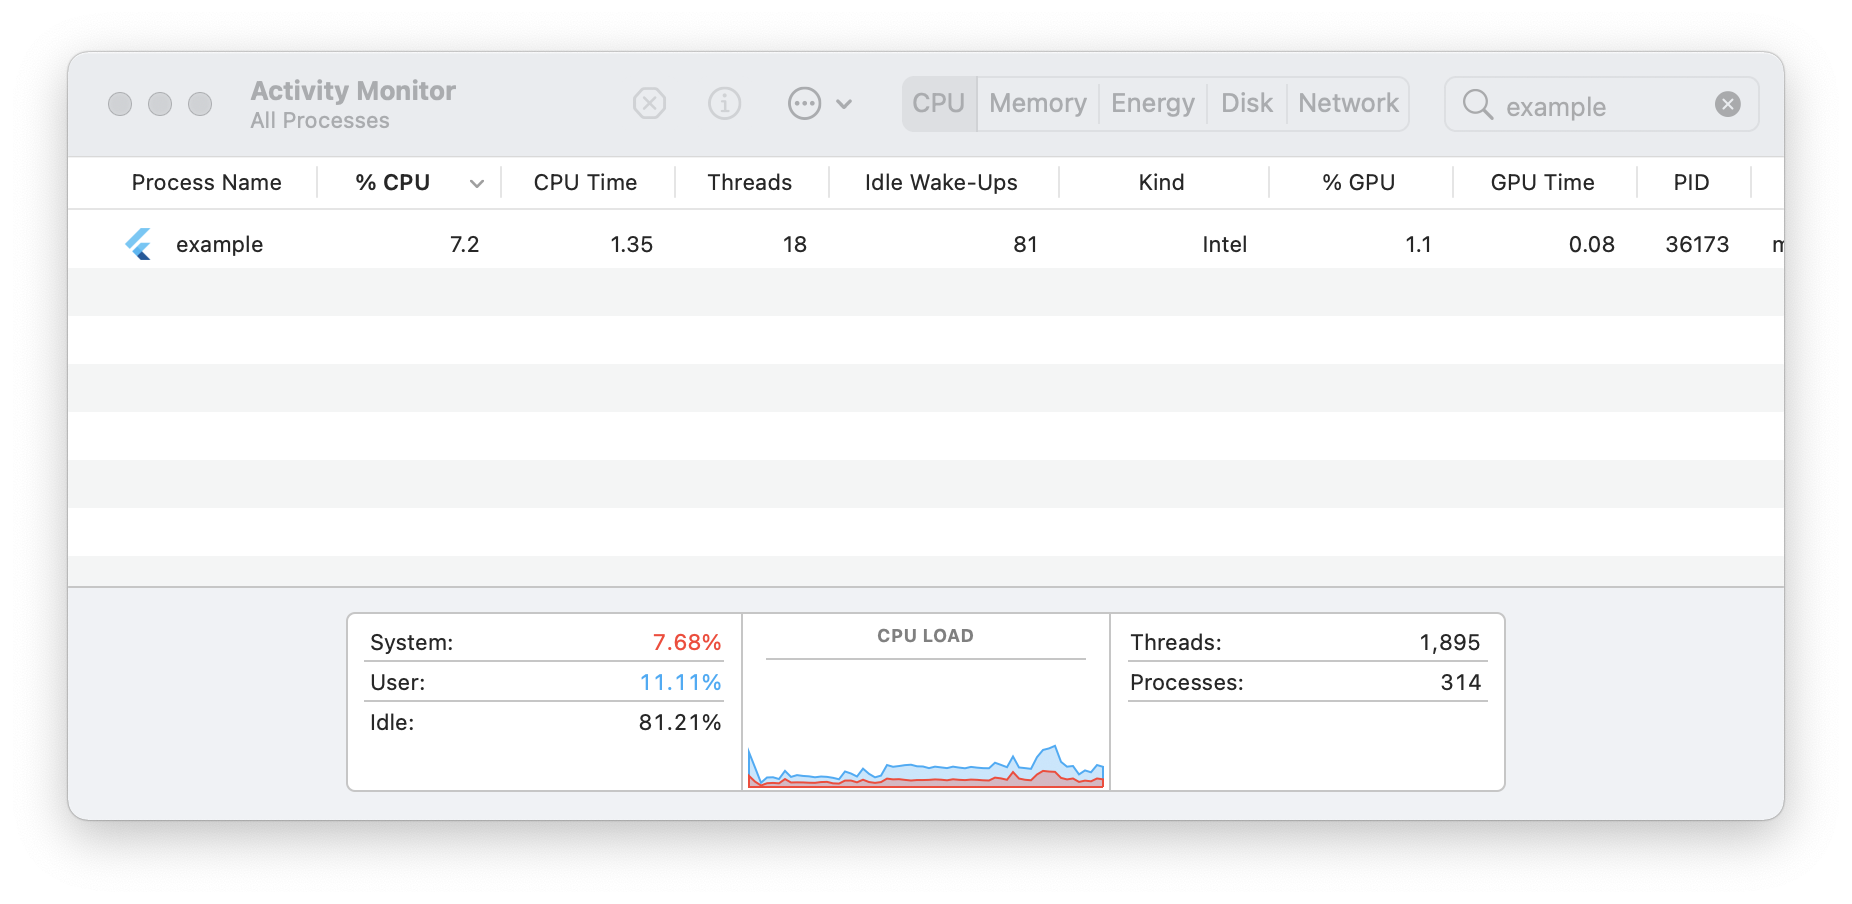Viewport: 1852px width, 904px height.
Task: Select the CPU tab
Action: point(937,103)
